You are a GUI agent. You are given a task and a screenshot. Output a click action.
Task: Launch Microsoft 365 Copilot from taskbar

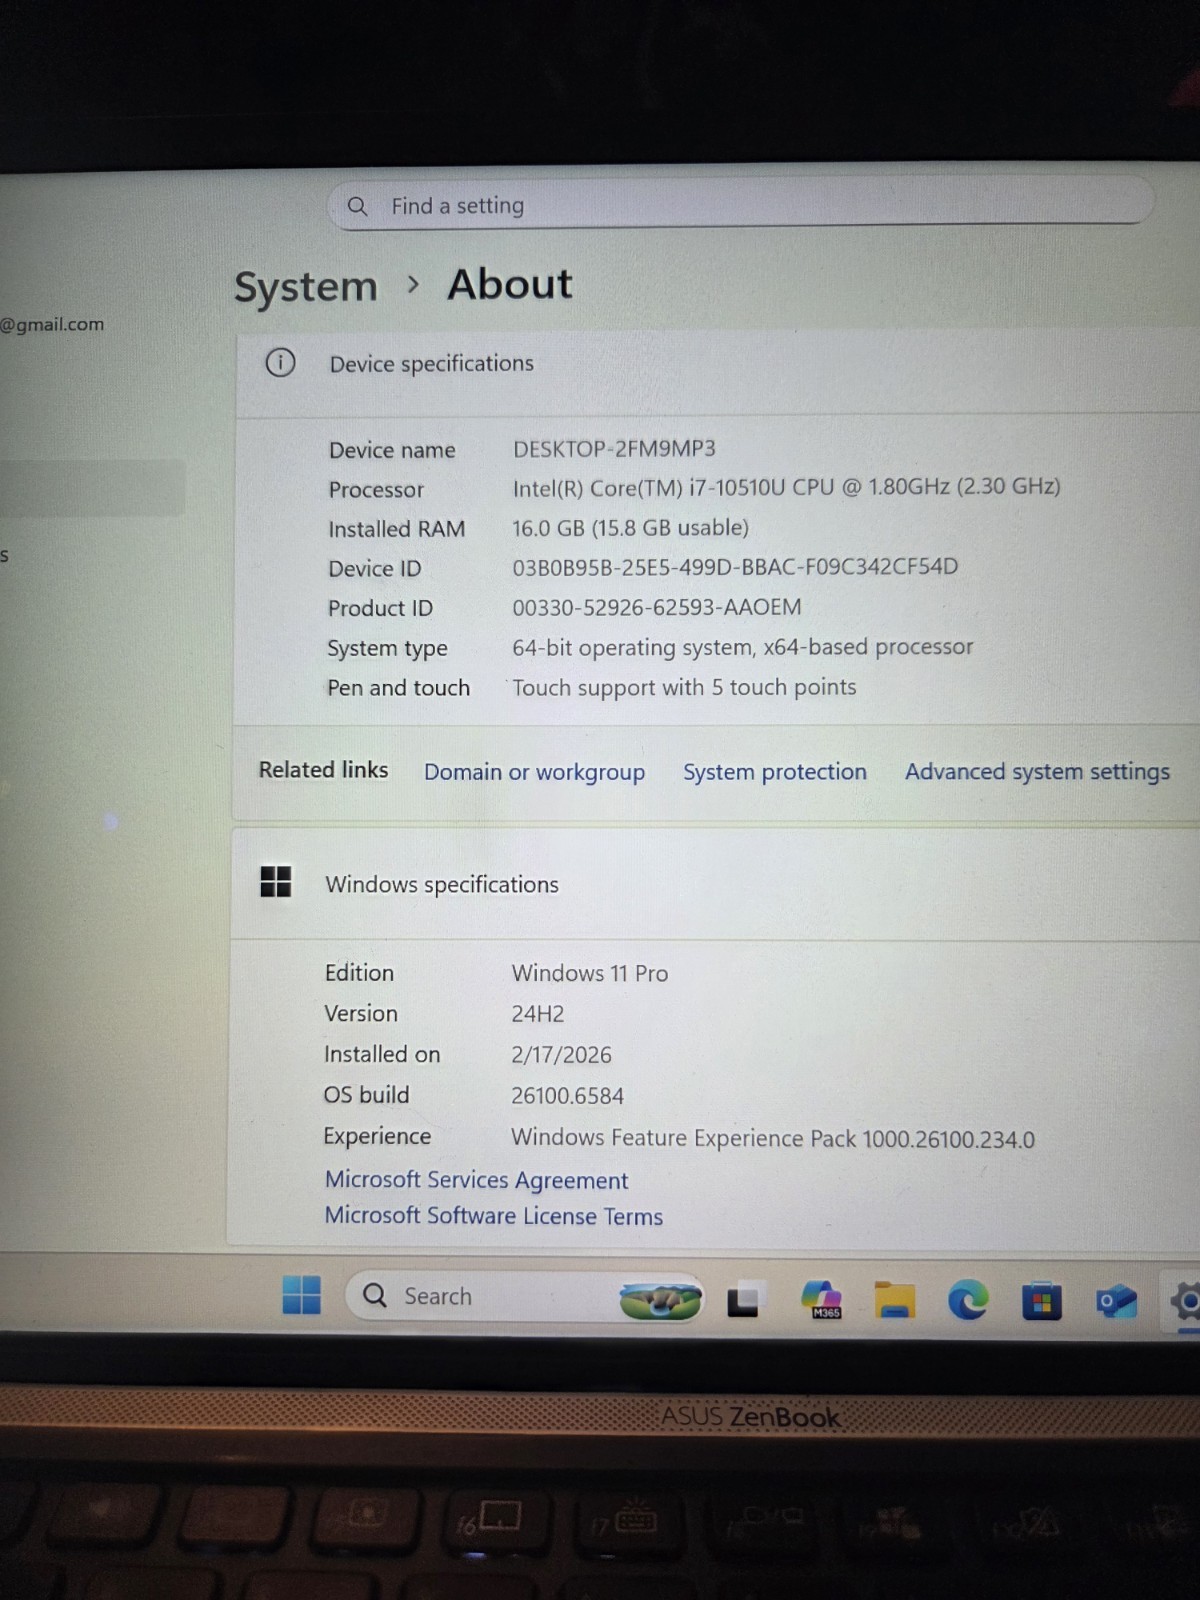click(x=822, y=1299)
